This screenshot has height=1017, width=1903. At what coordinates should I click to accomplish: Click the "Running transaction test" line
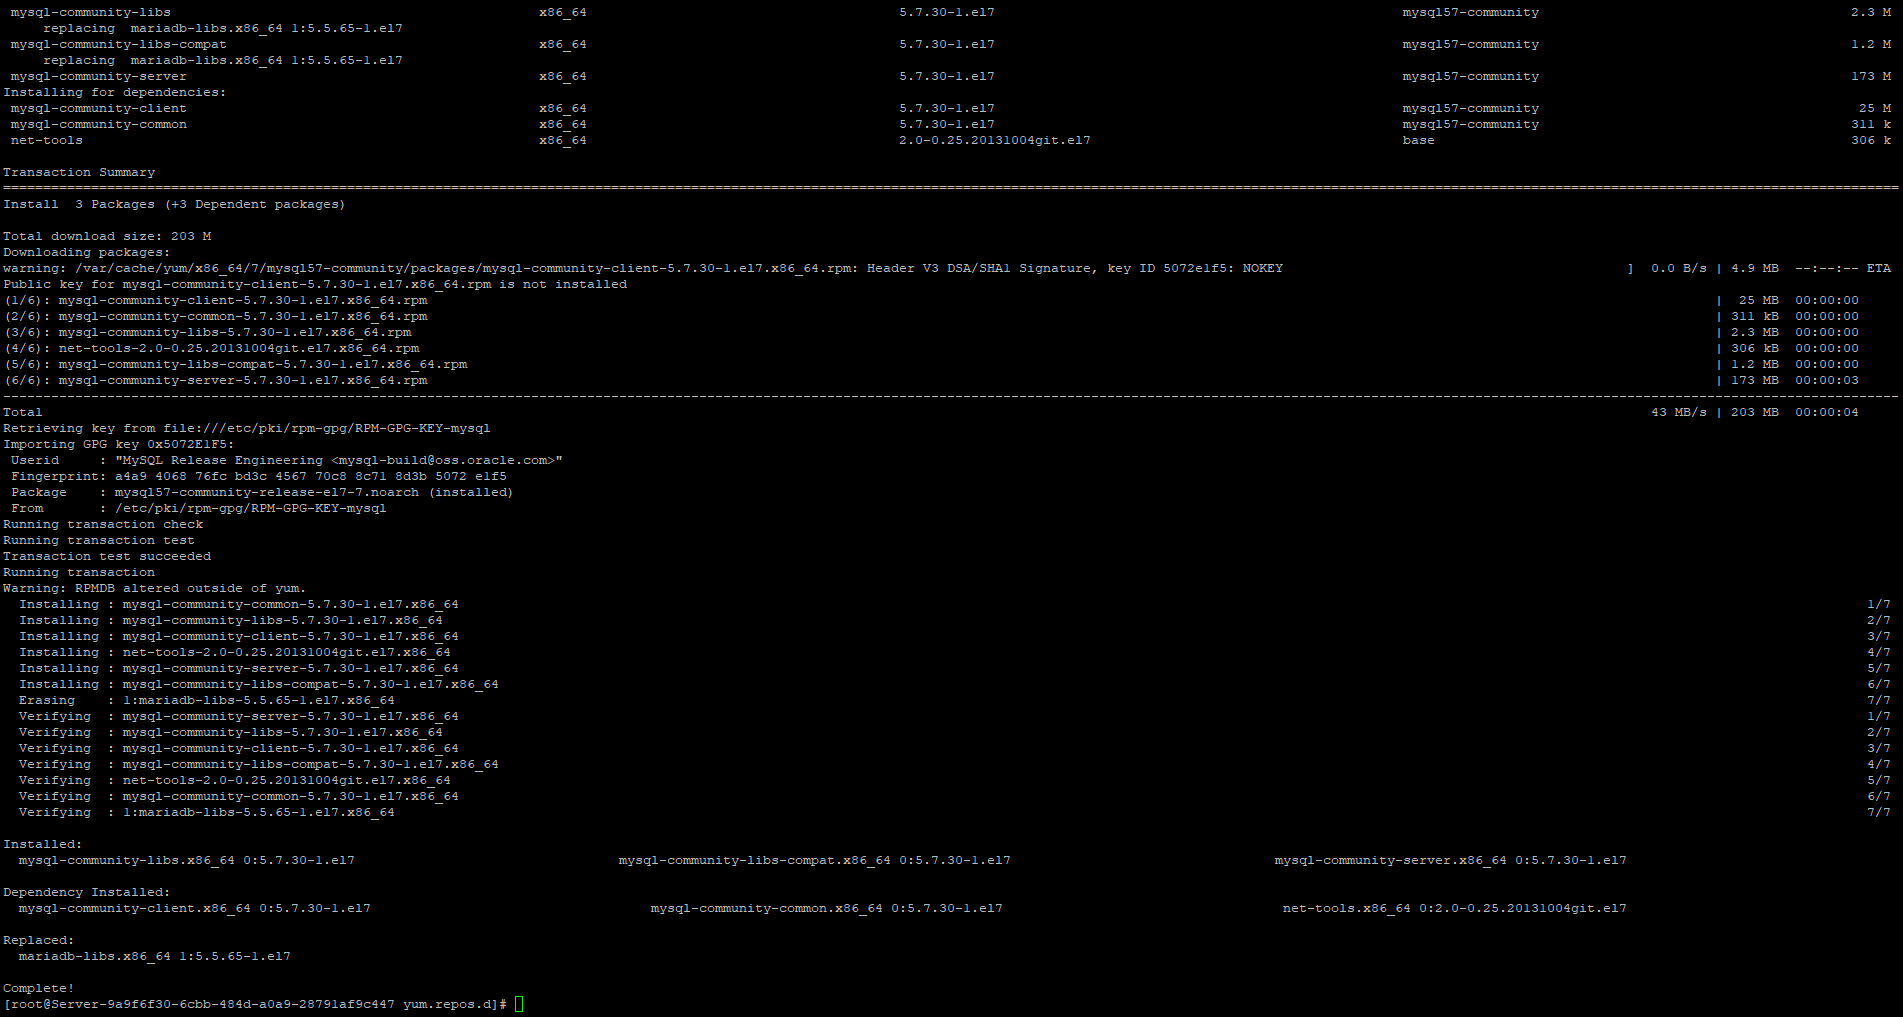coord(99,540)
